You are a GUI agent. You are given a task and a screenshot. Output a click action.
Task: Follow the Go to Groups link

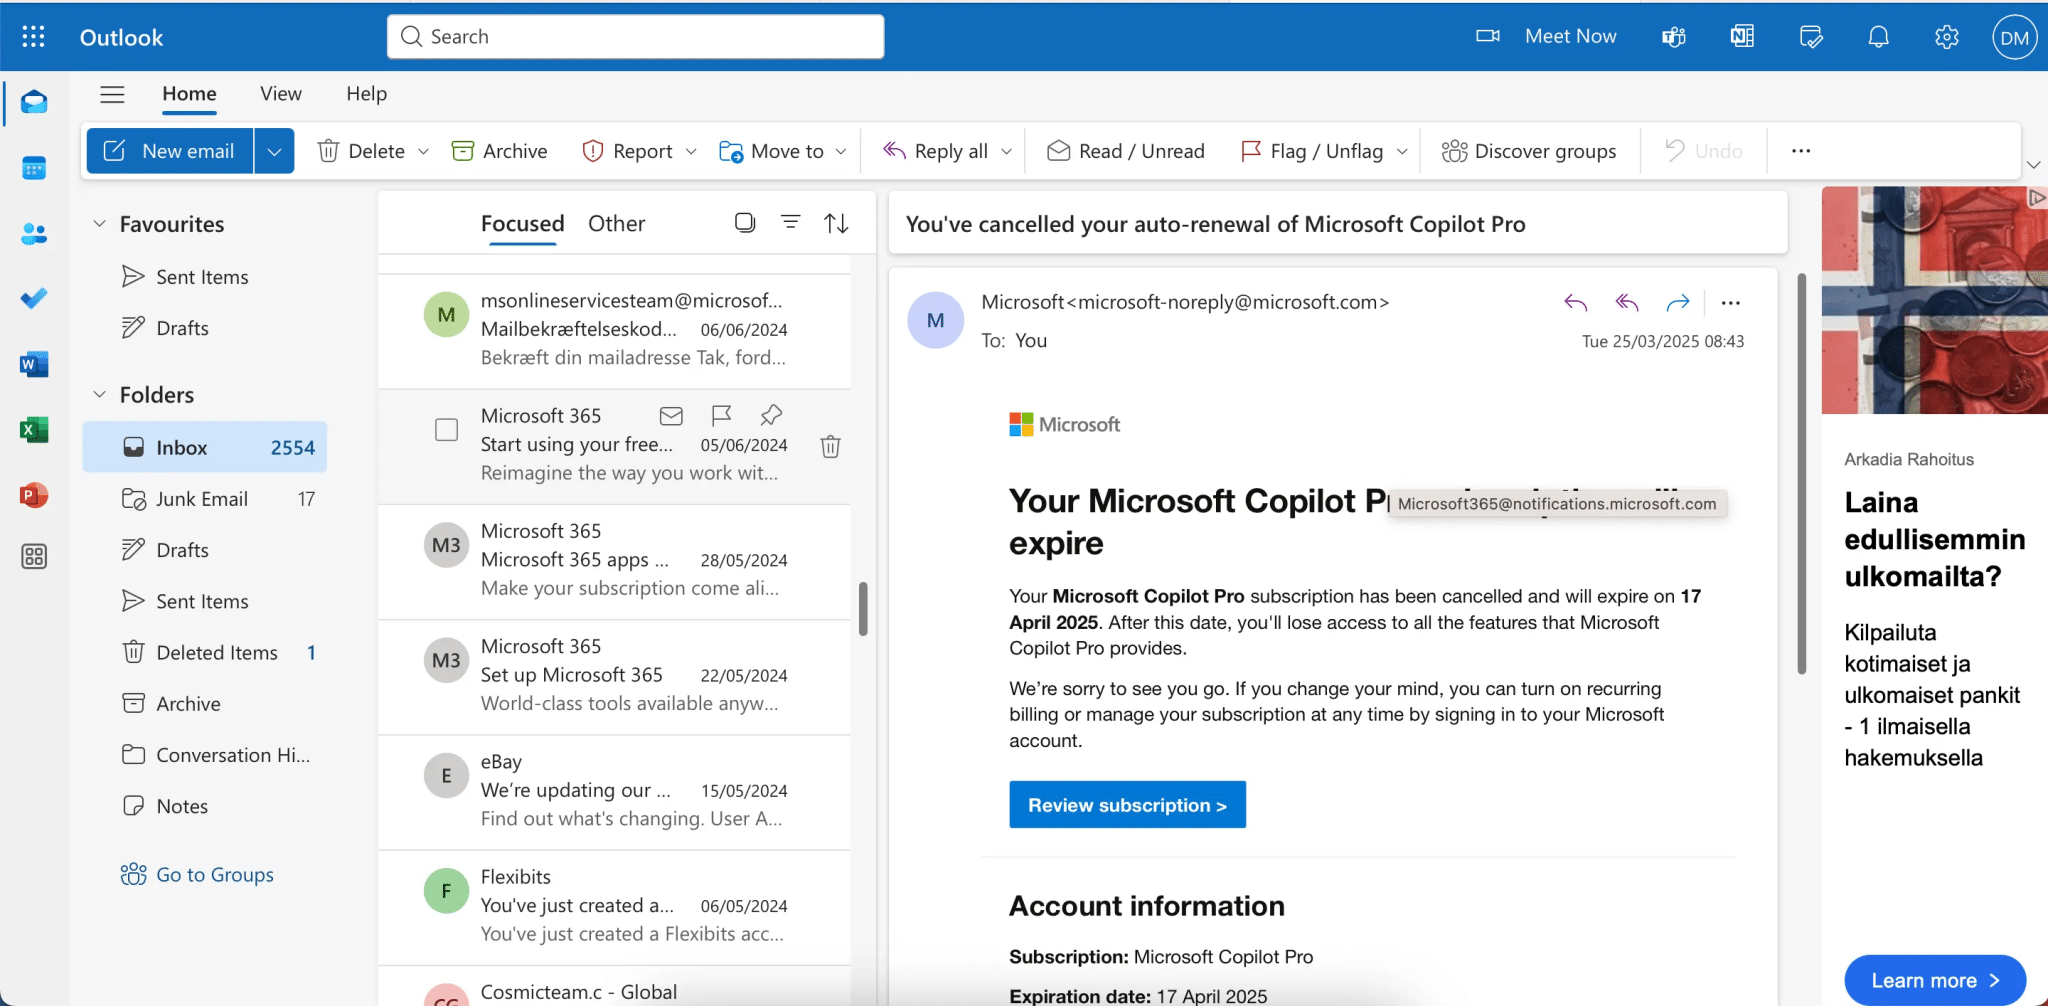point(214,874)
